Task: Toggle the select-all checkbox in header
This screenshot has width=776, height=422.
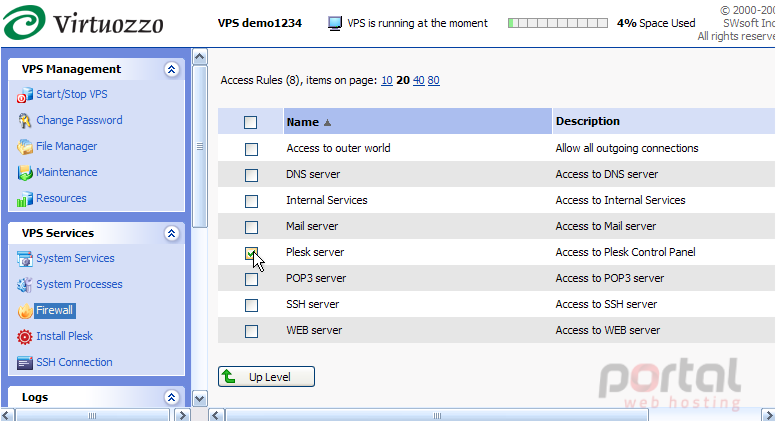Action: (250, 122)
